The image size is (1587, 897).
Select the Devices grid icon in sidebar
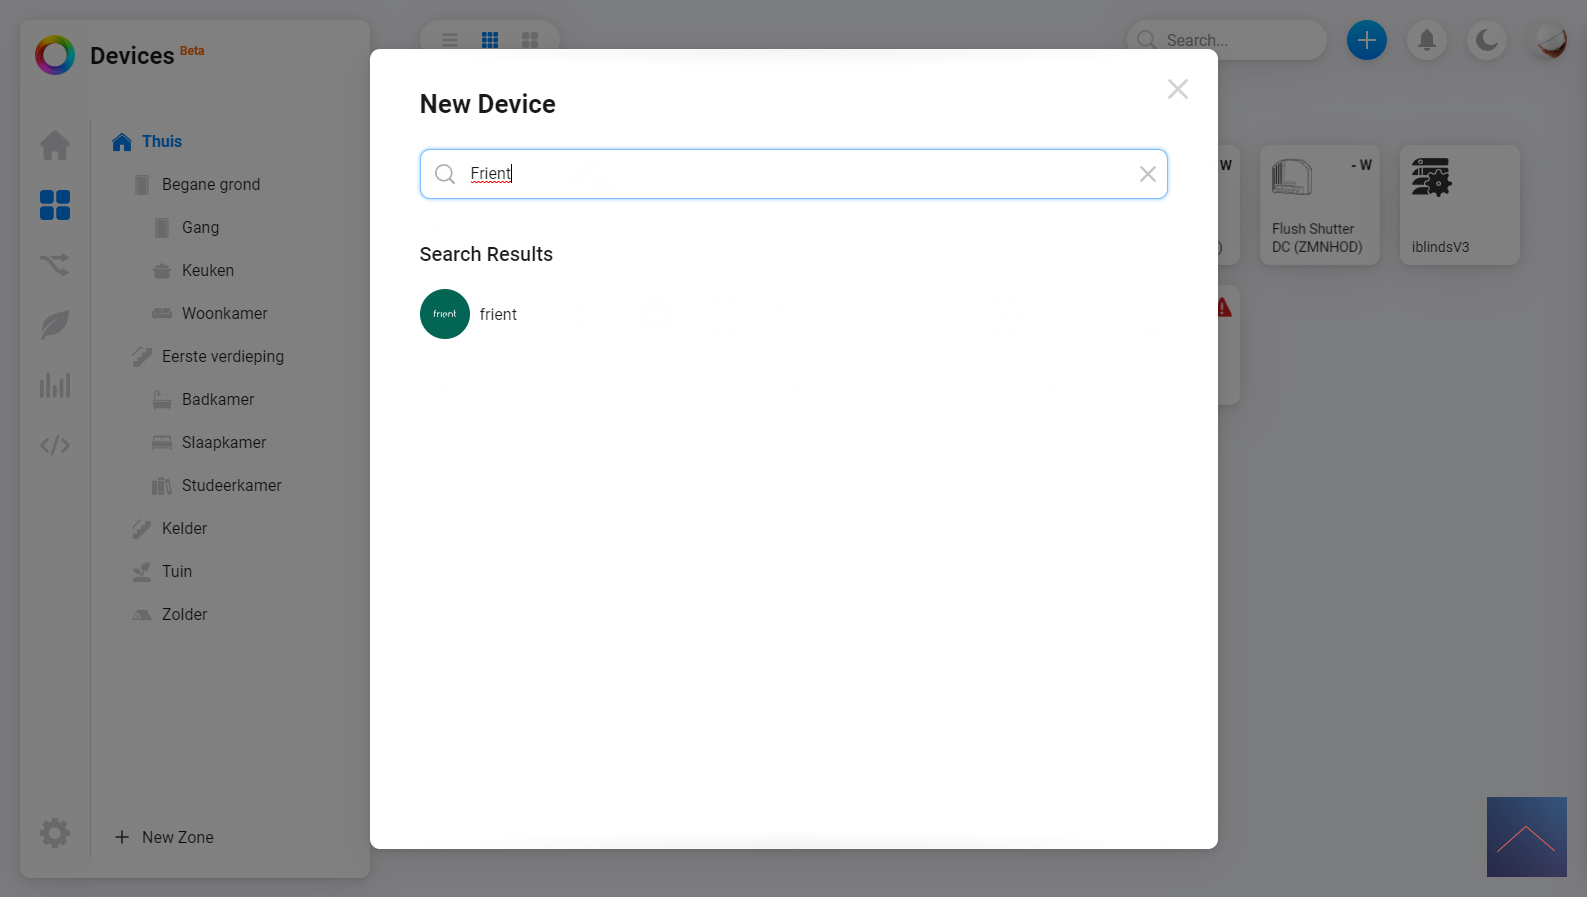click(x=55, y=205)
